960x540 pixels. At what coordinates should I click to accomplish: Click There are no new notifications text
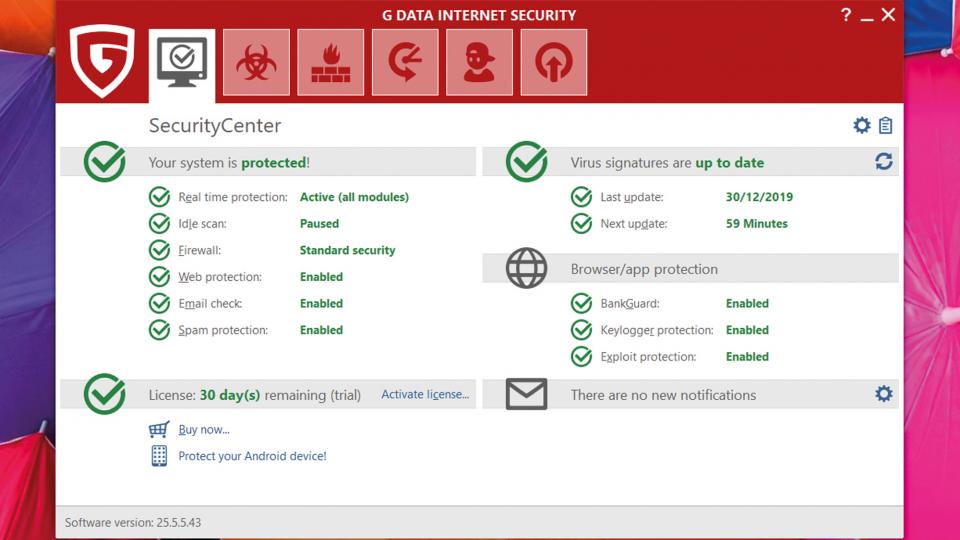pos(663,395)
